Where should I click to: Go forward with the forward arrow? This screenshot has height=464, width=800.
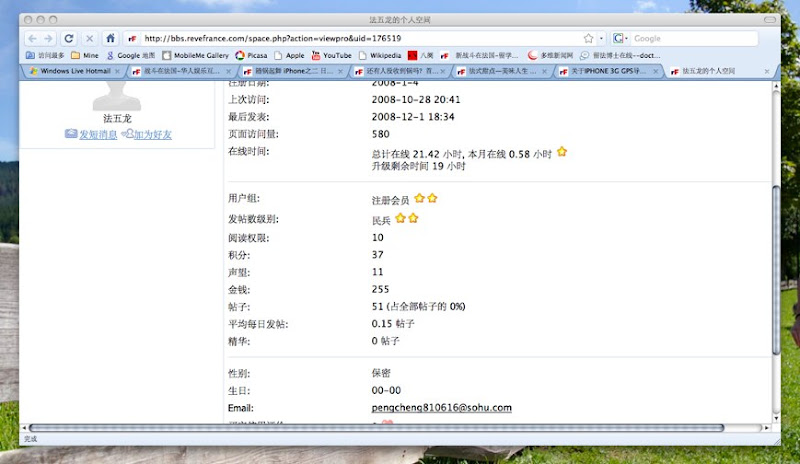pyautogui.click(x=48, y=38)
